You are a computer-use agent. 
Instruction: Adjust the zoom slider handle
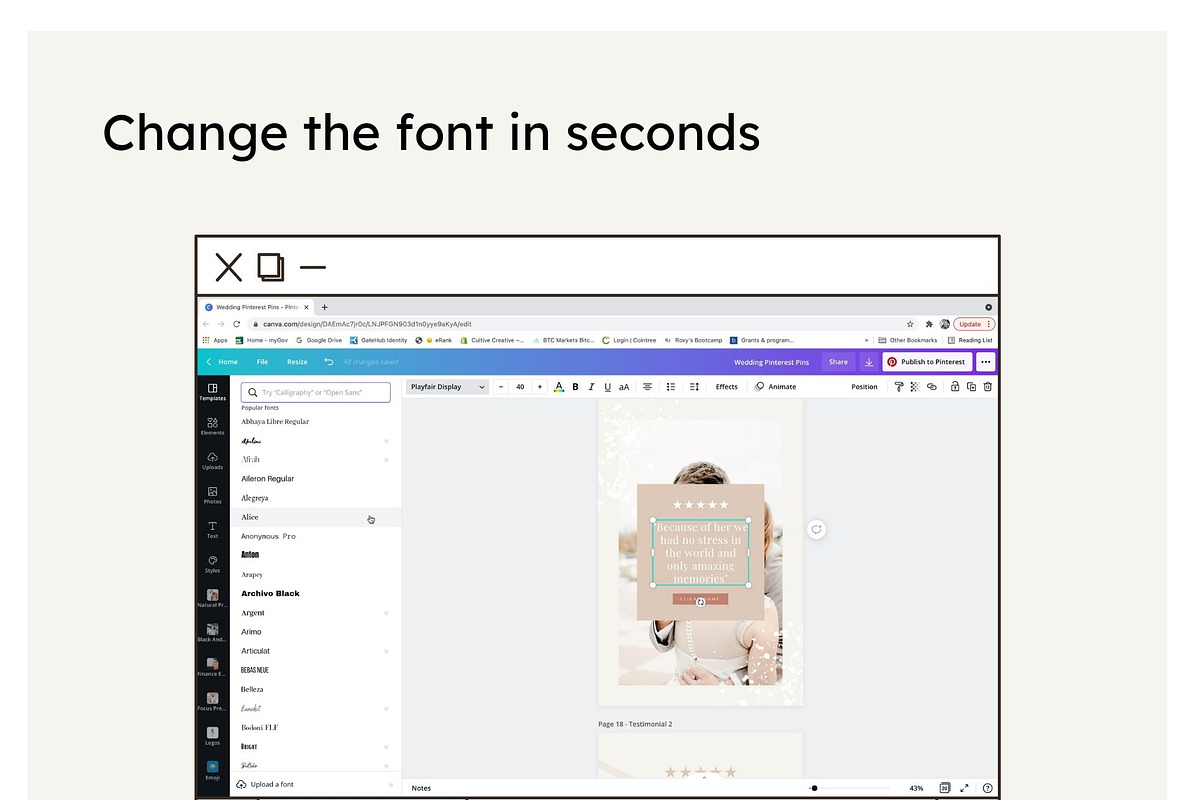click(x=814, y=788)
